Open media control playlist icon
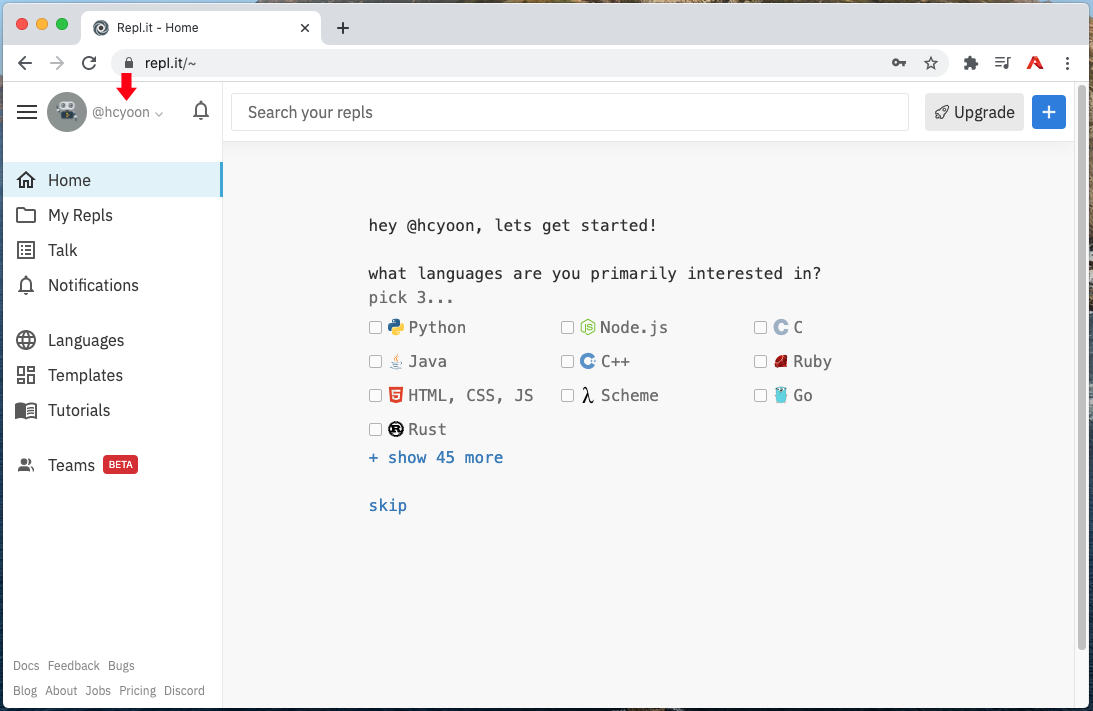1093x711 pixels. pyautogui.click(x=1002, y=63)
